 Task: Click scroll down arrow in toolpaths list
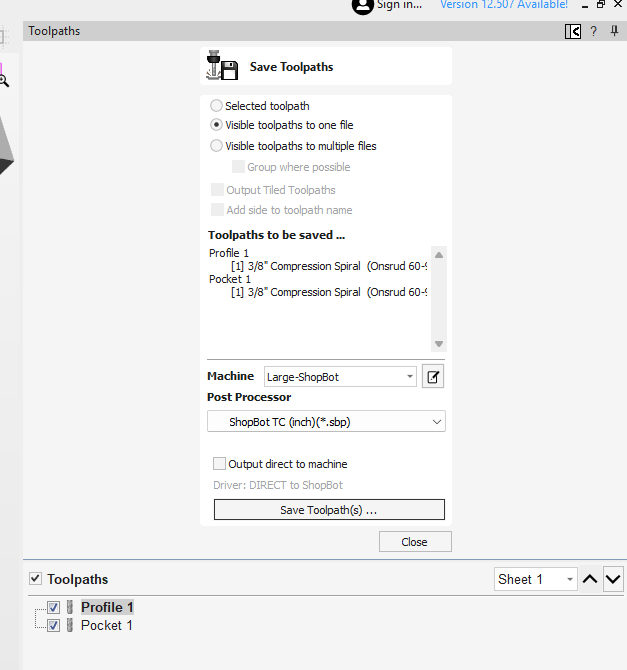tap(439, 344)
